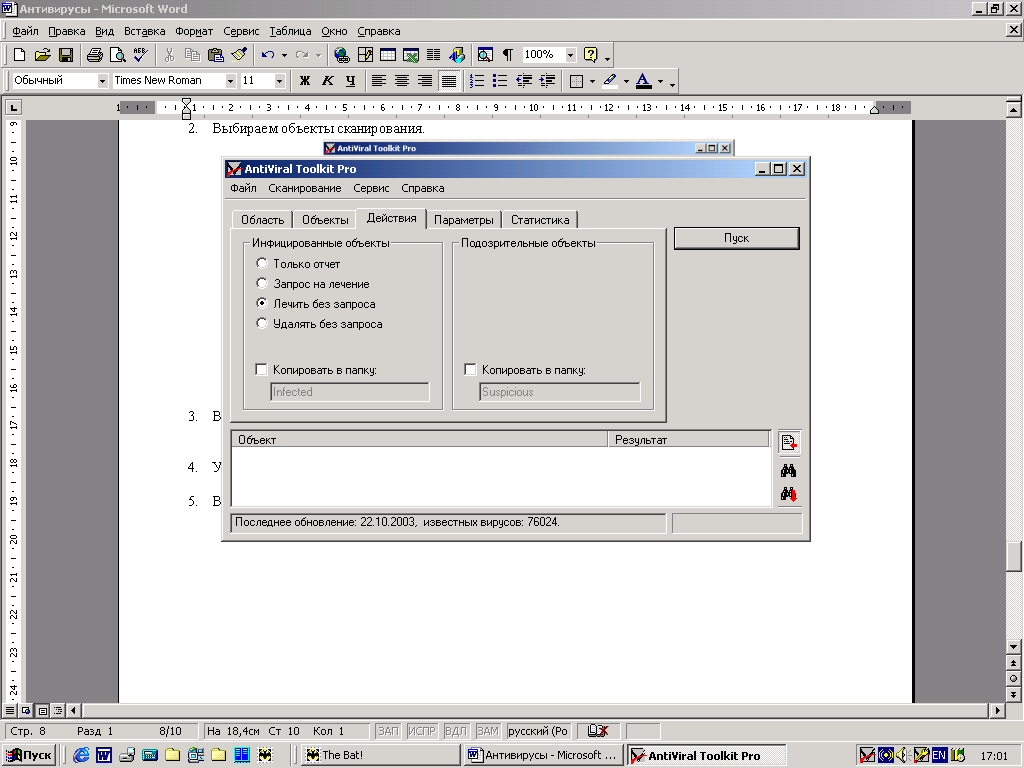1024x768 pixels.
Task: Turn on bulleted list
Action: tap(500, 80)
